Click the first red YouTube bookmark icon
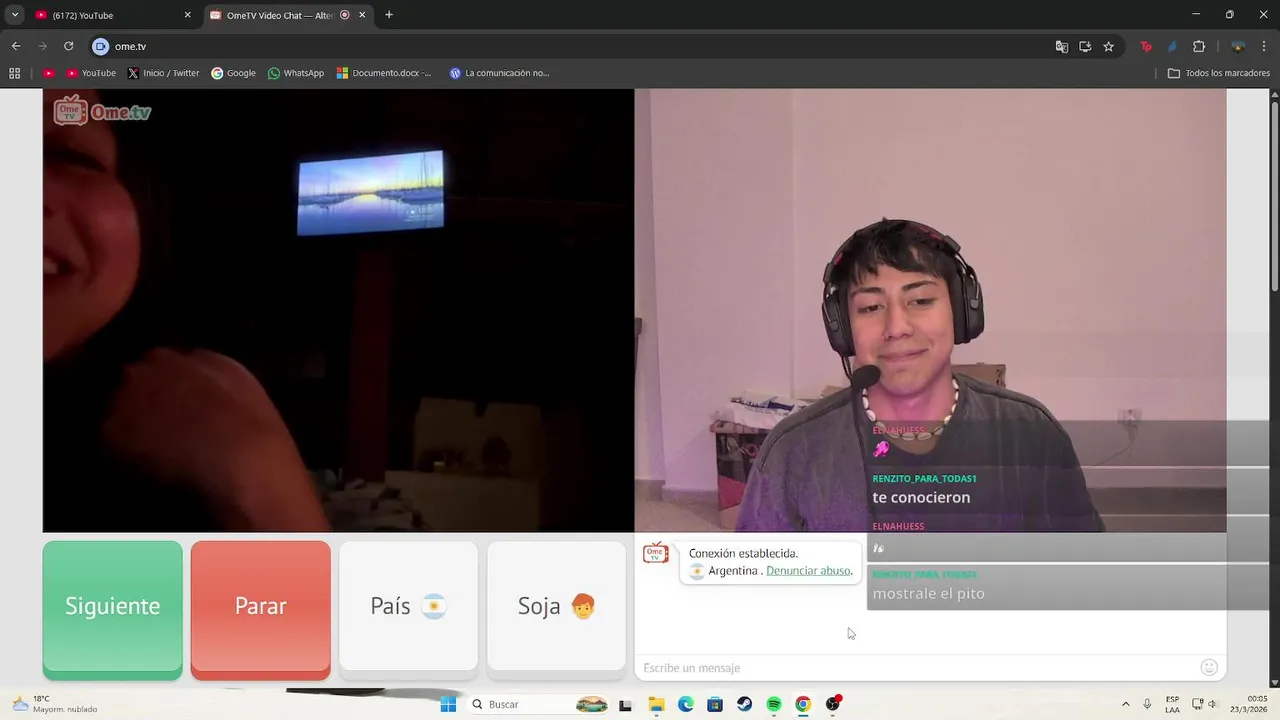1280x720 pixels. (x=48, y=73)
